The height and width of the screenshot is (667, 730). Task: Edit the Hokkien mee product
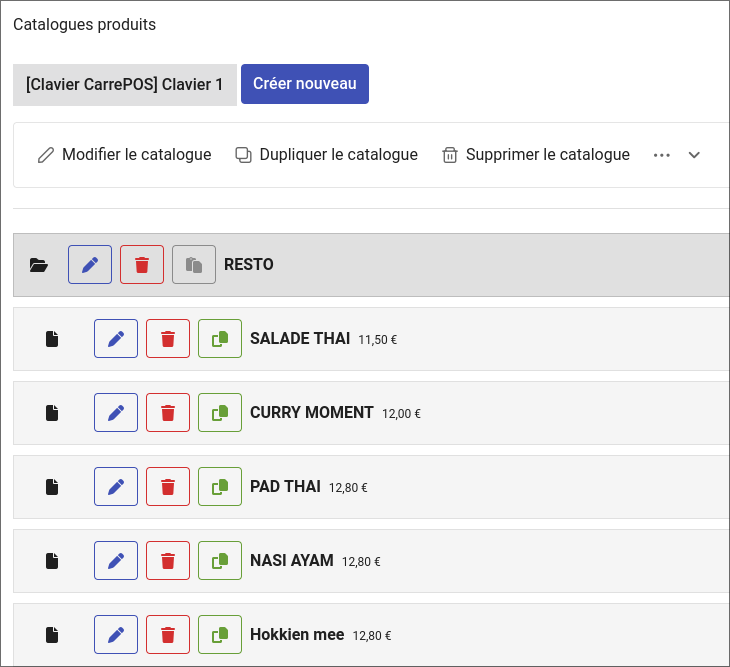point(116,634)
